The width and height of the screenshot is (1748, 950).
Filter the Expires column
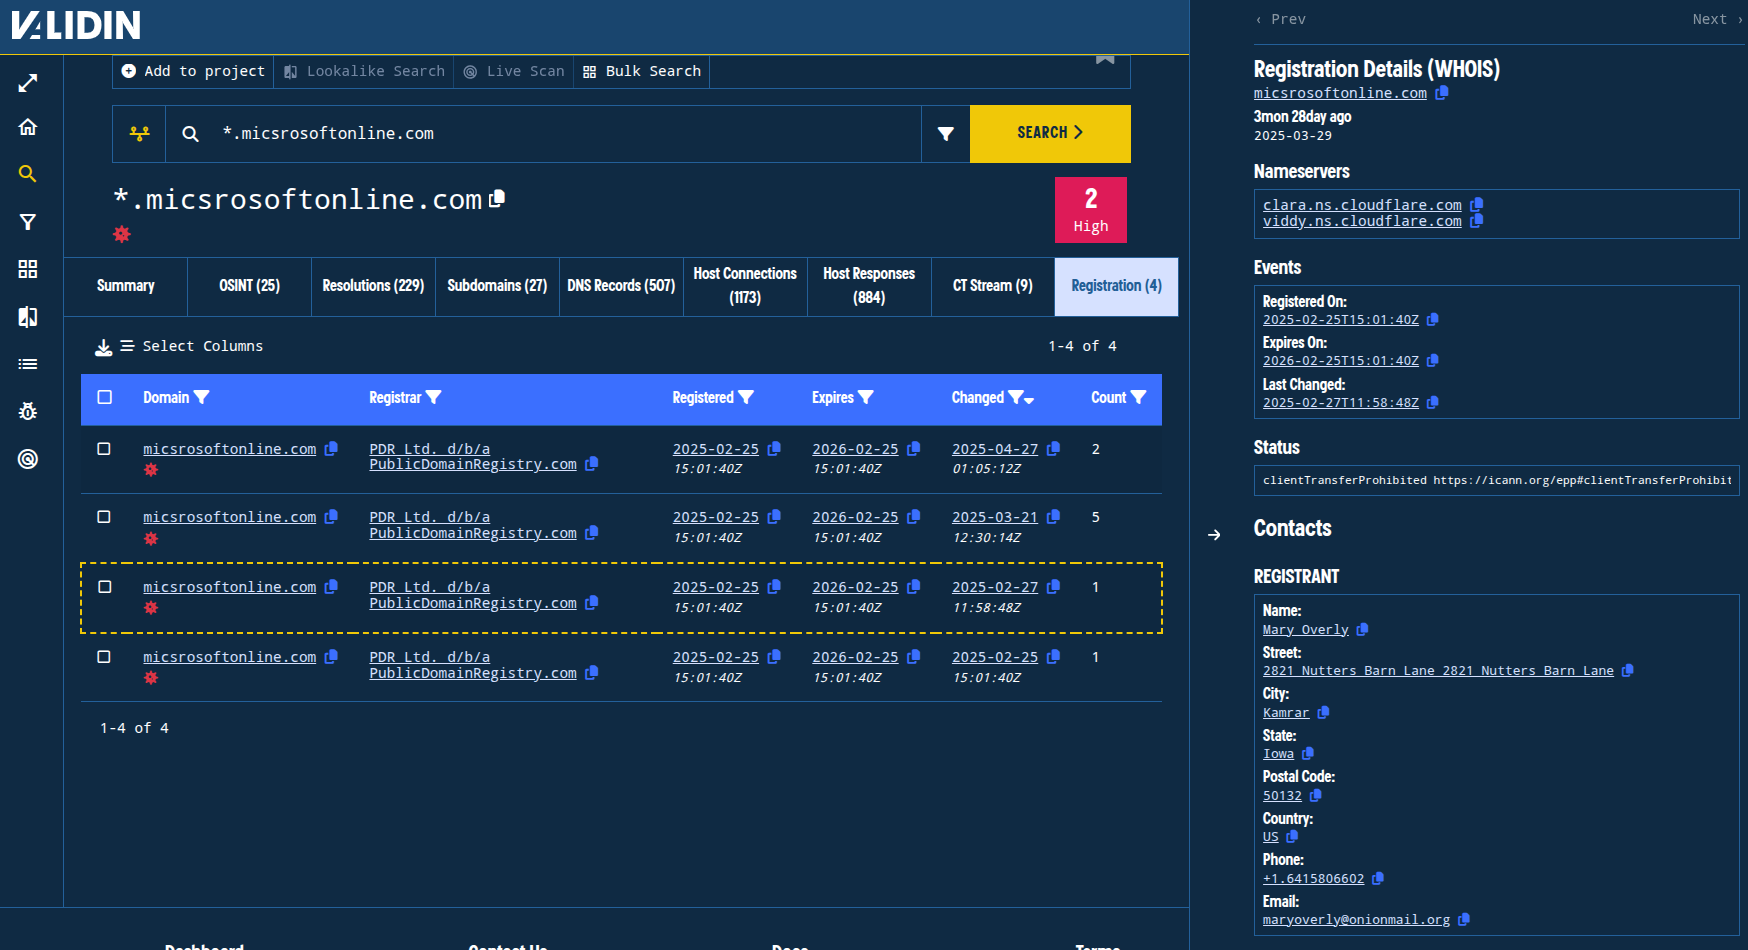coord(866,398)
